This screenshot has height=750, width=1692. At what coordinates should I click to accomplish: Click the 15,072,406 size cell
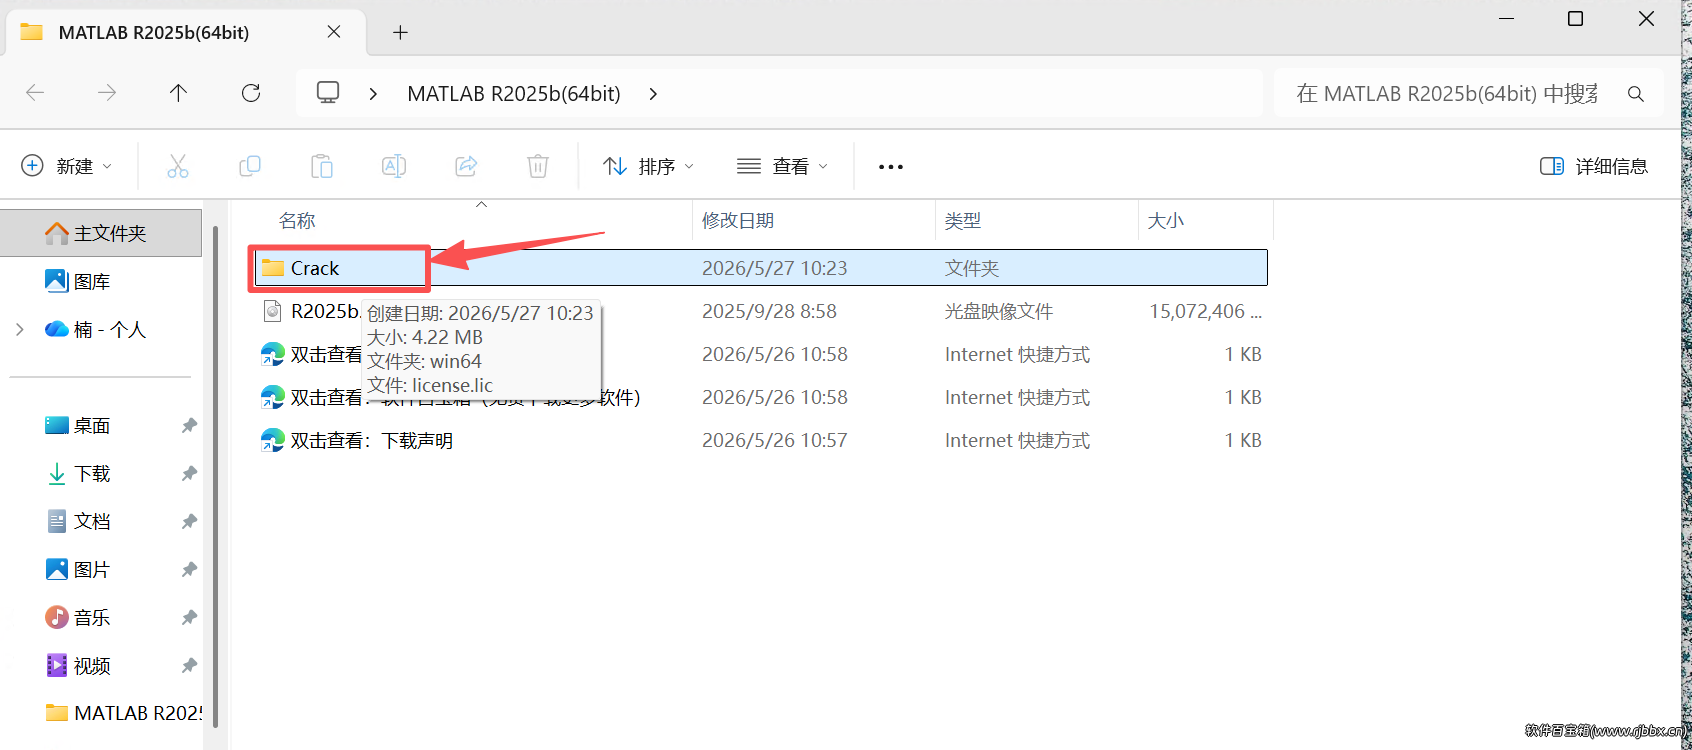(x=1205, y=311)
